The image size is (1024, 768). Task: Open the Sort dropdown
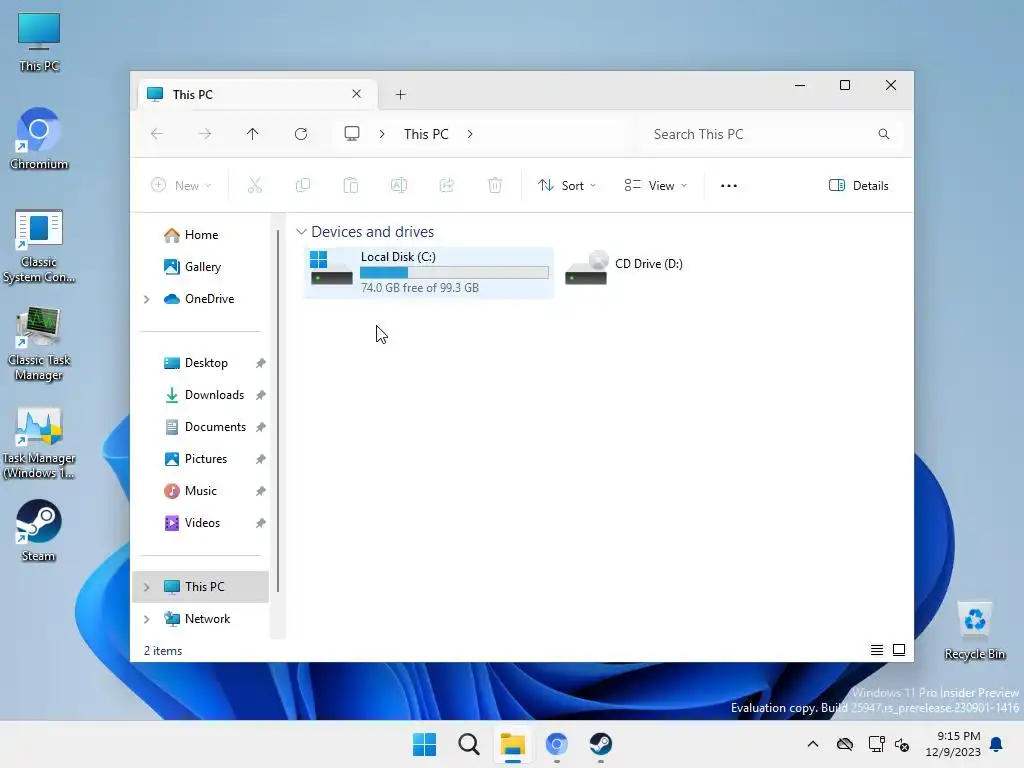pos(566,185)
